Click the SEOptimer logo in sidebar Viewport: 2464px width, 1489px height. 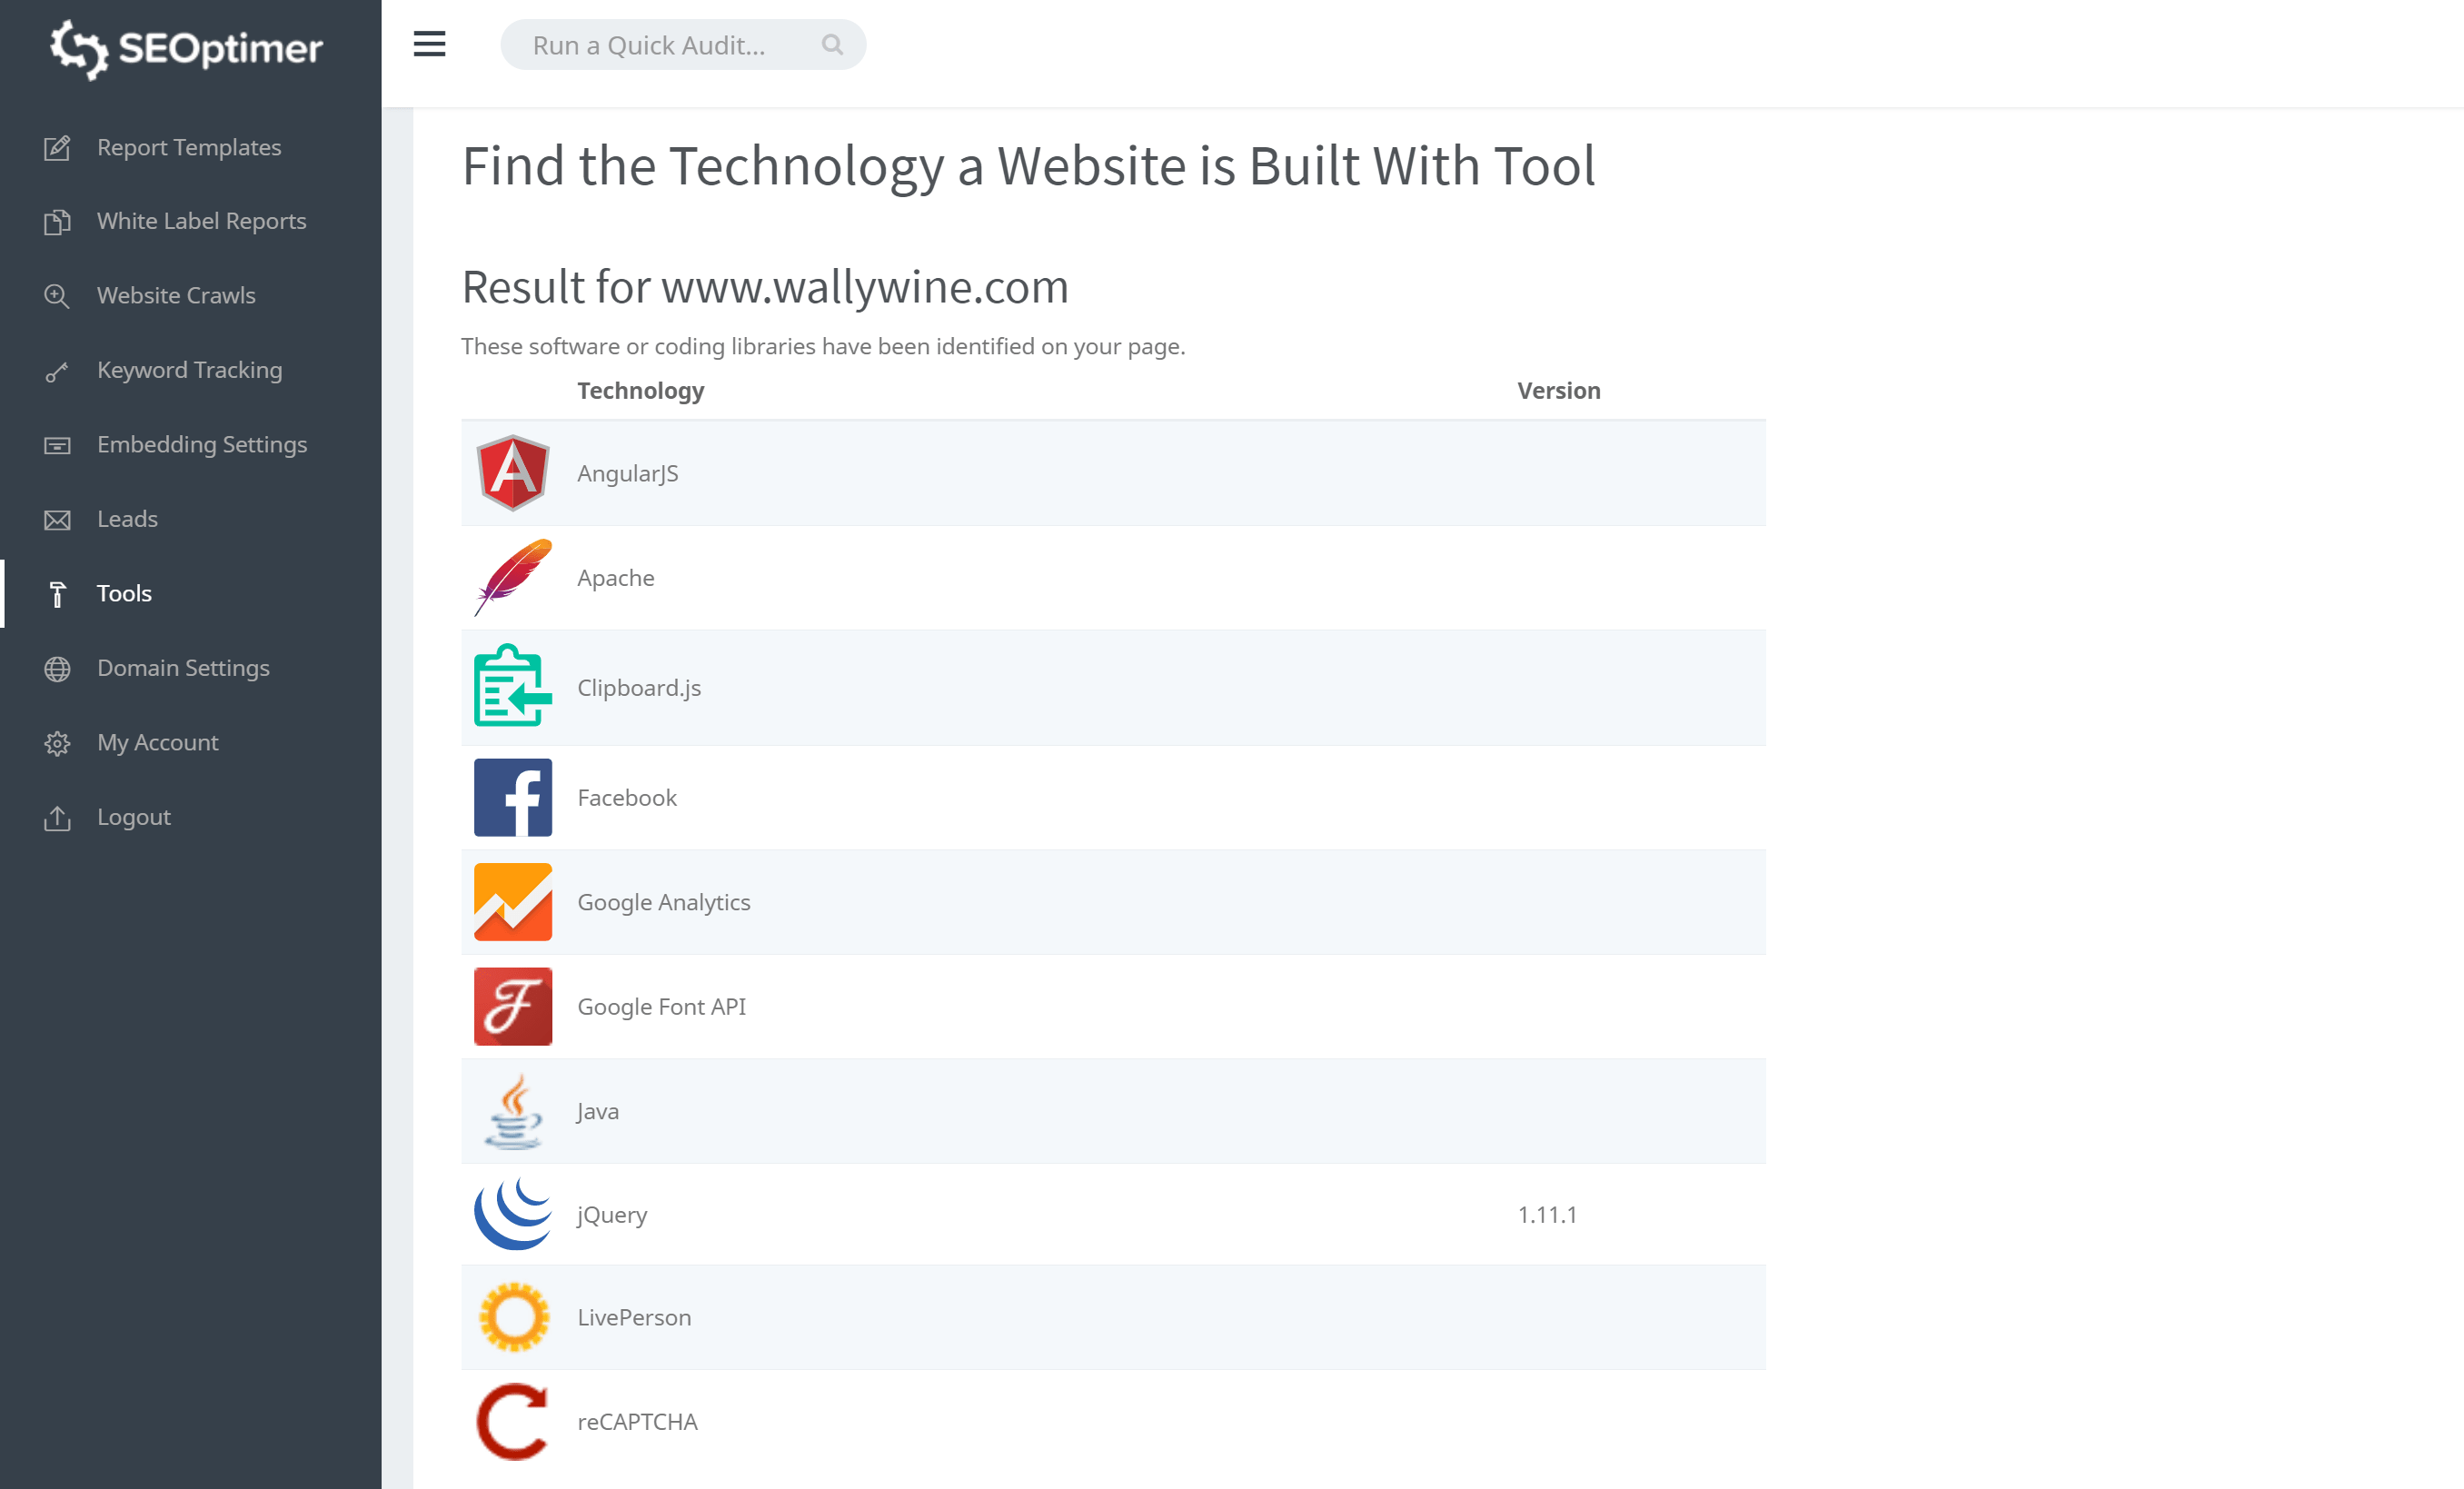[190, 47]
